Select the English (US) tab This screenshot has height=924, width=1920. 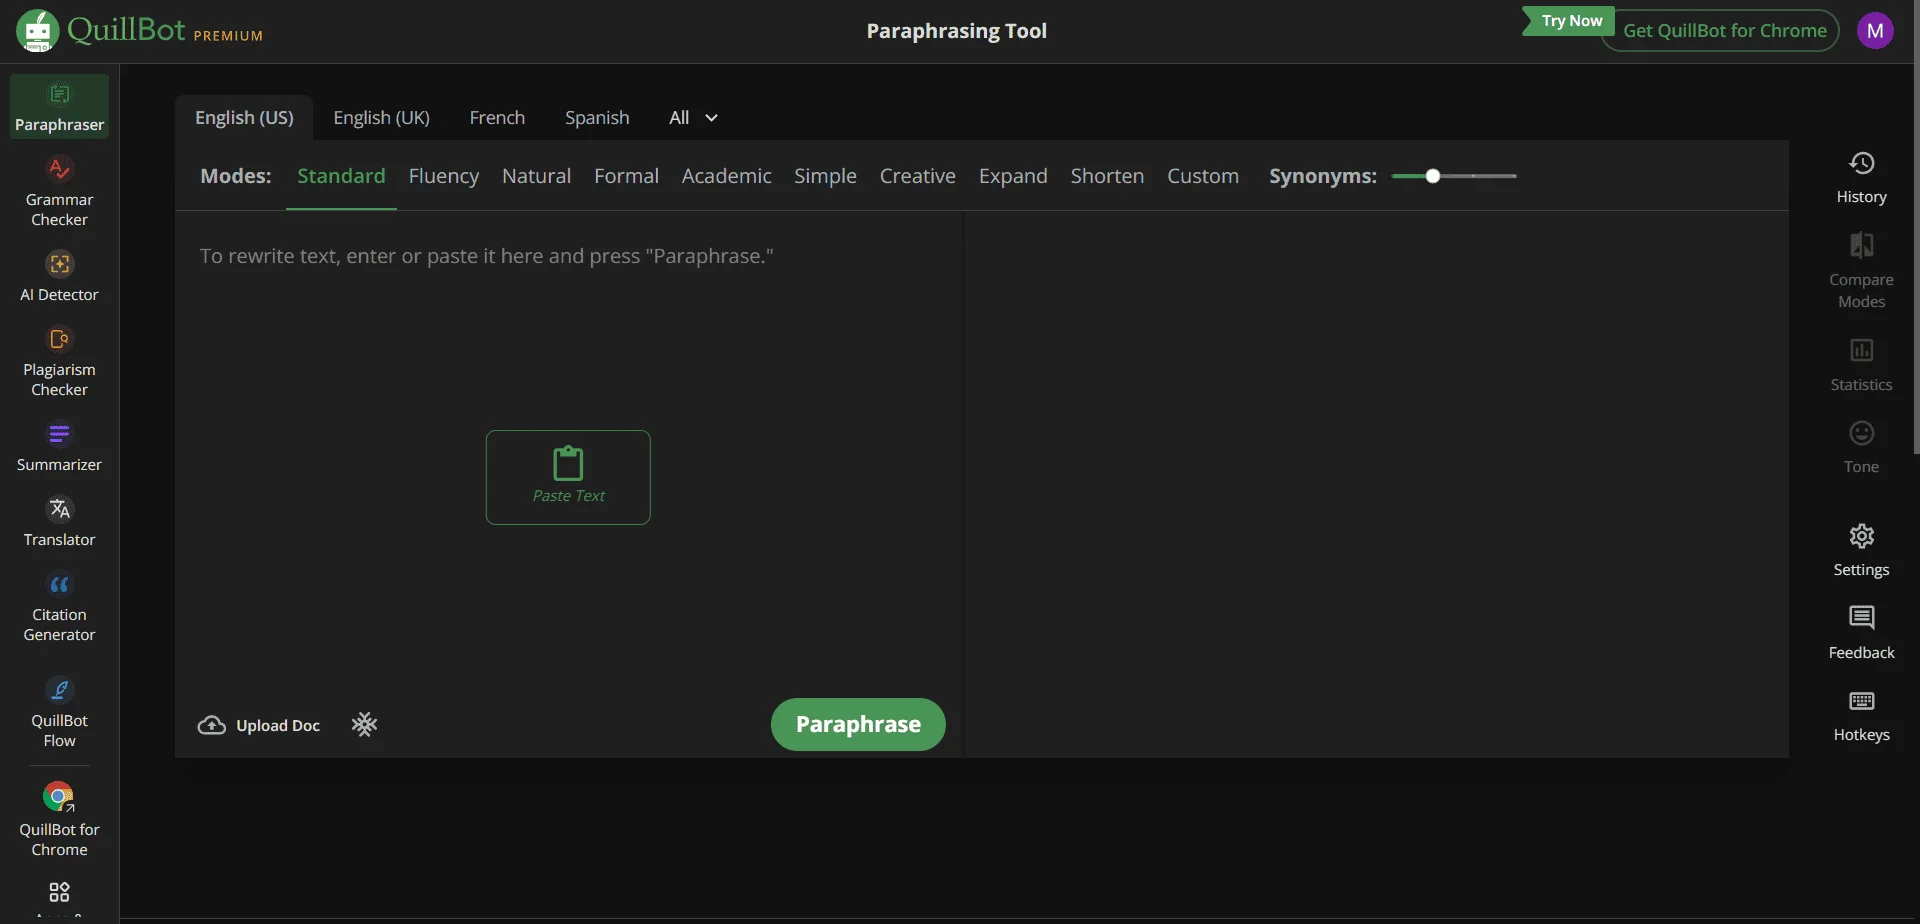click(x=244, y=118)
